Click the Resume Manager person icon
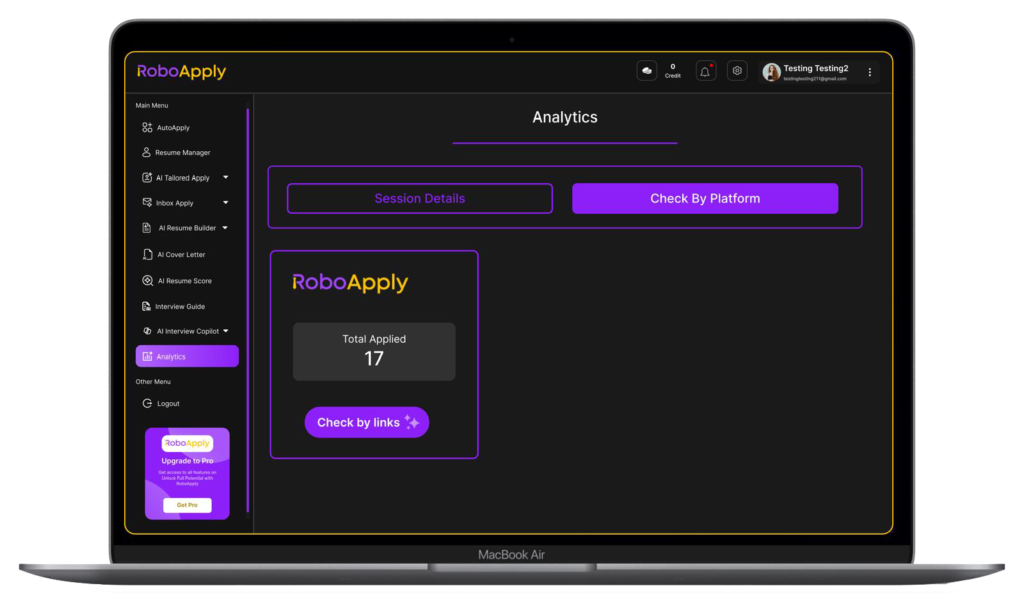Image resolution: width=1024 pixels, height=604 pixels. 146,153
